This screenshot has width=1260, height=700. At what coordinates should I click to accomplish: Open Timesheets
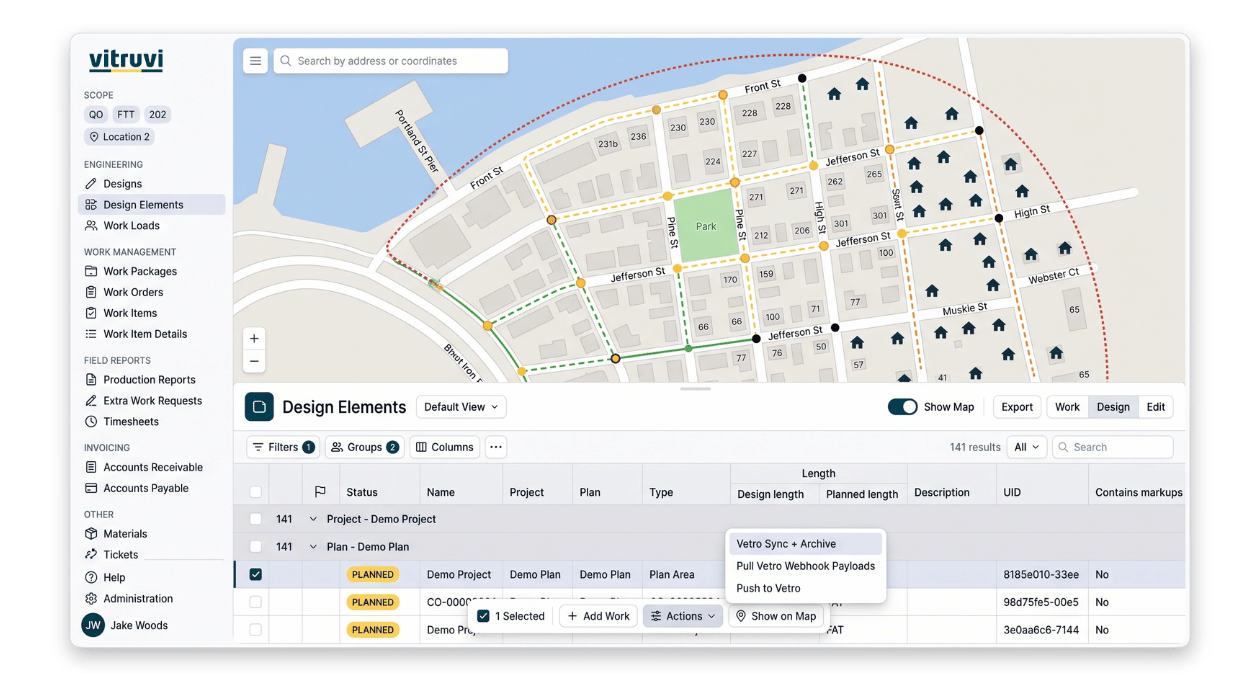[131, 422]
